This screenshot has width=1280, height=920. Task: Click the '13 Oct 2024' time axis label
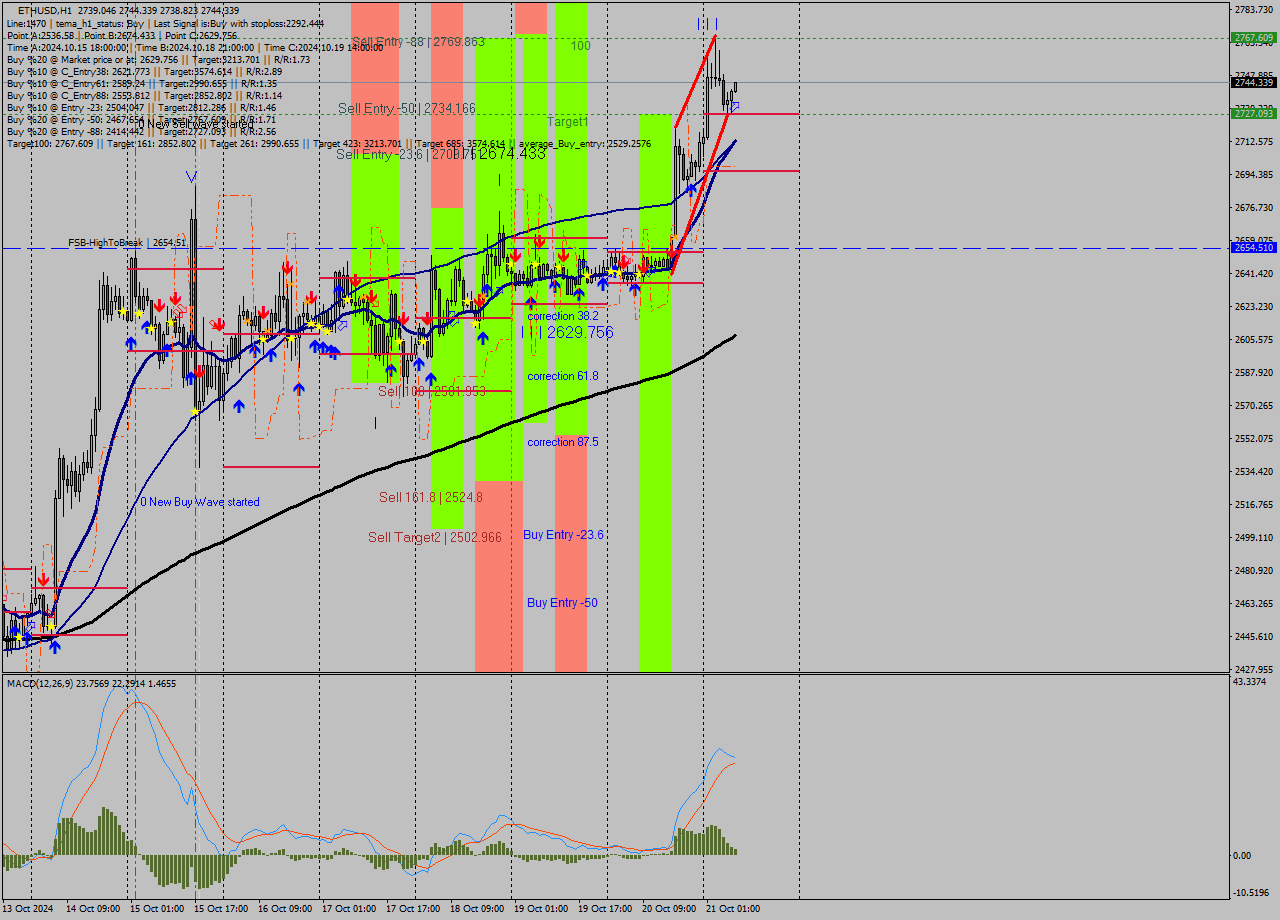pyautogui.click(x=28, y=909)
